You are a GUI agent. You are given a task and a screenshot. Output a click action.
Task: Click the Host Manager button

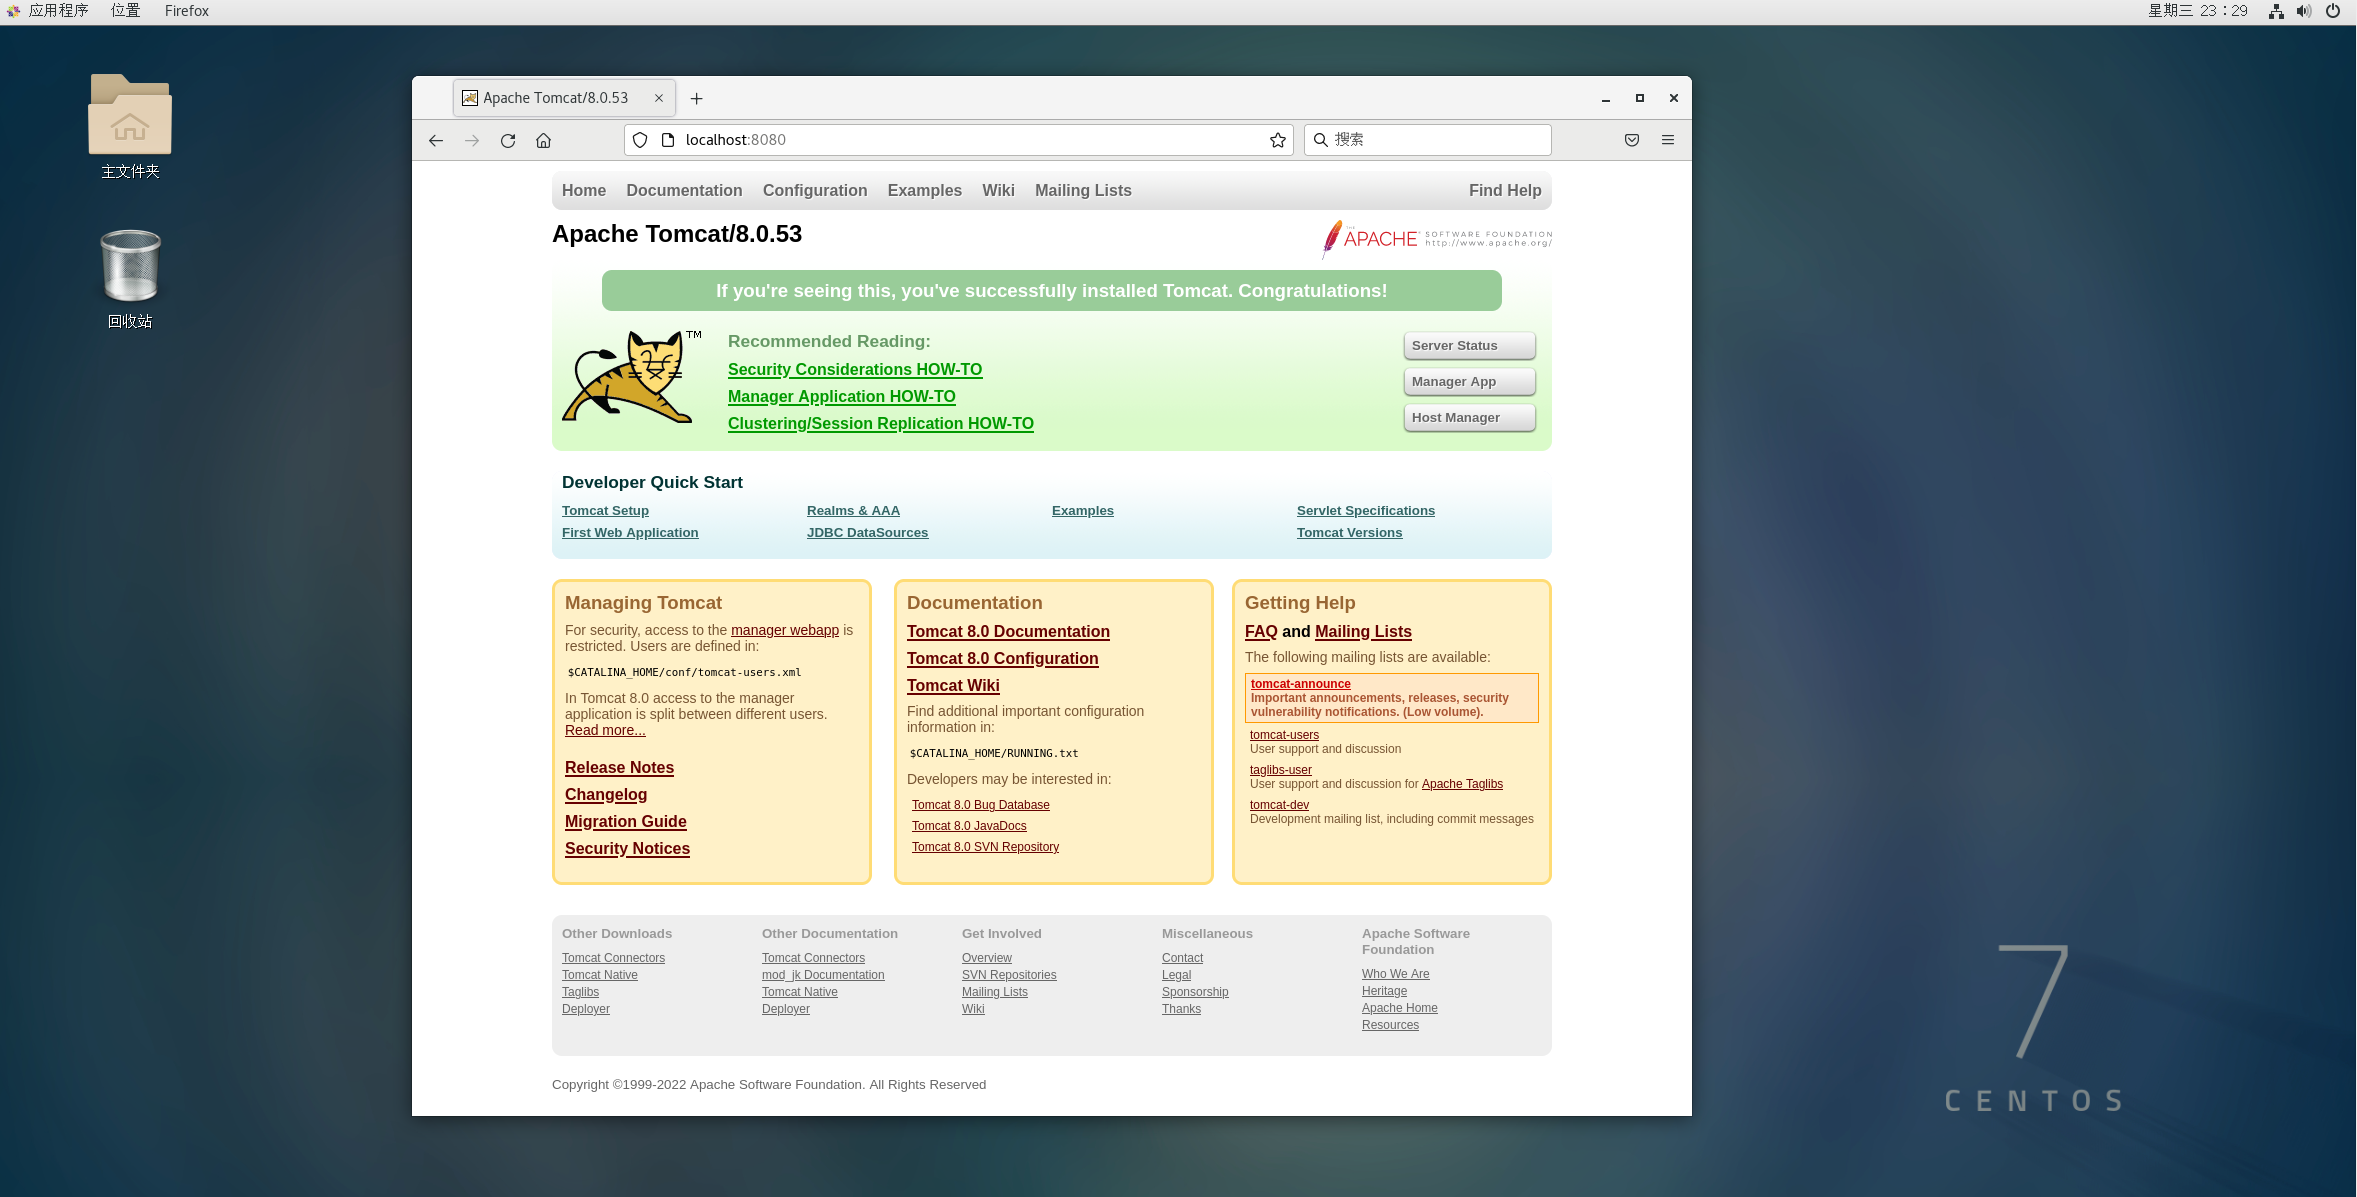1469,418
